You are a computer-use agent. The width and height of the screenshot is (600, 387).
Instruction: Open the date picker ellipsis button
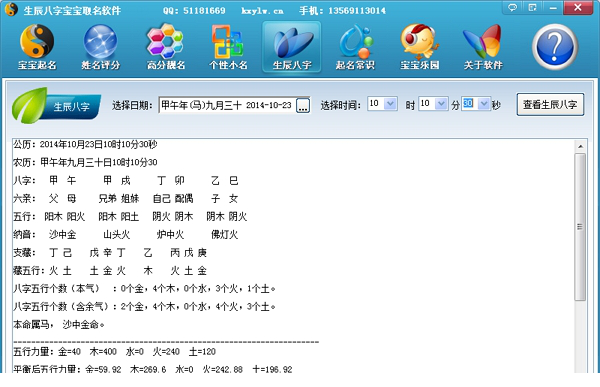coord(303,106)
